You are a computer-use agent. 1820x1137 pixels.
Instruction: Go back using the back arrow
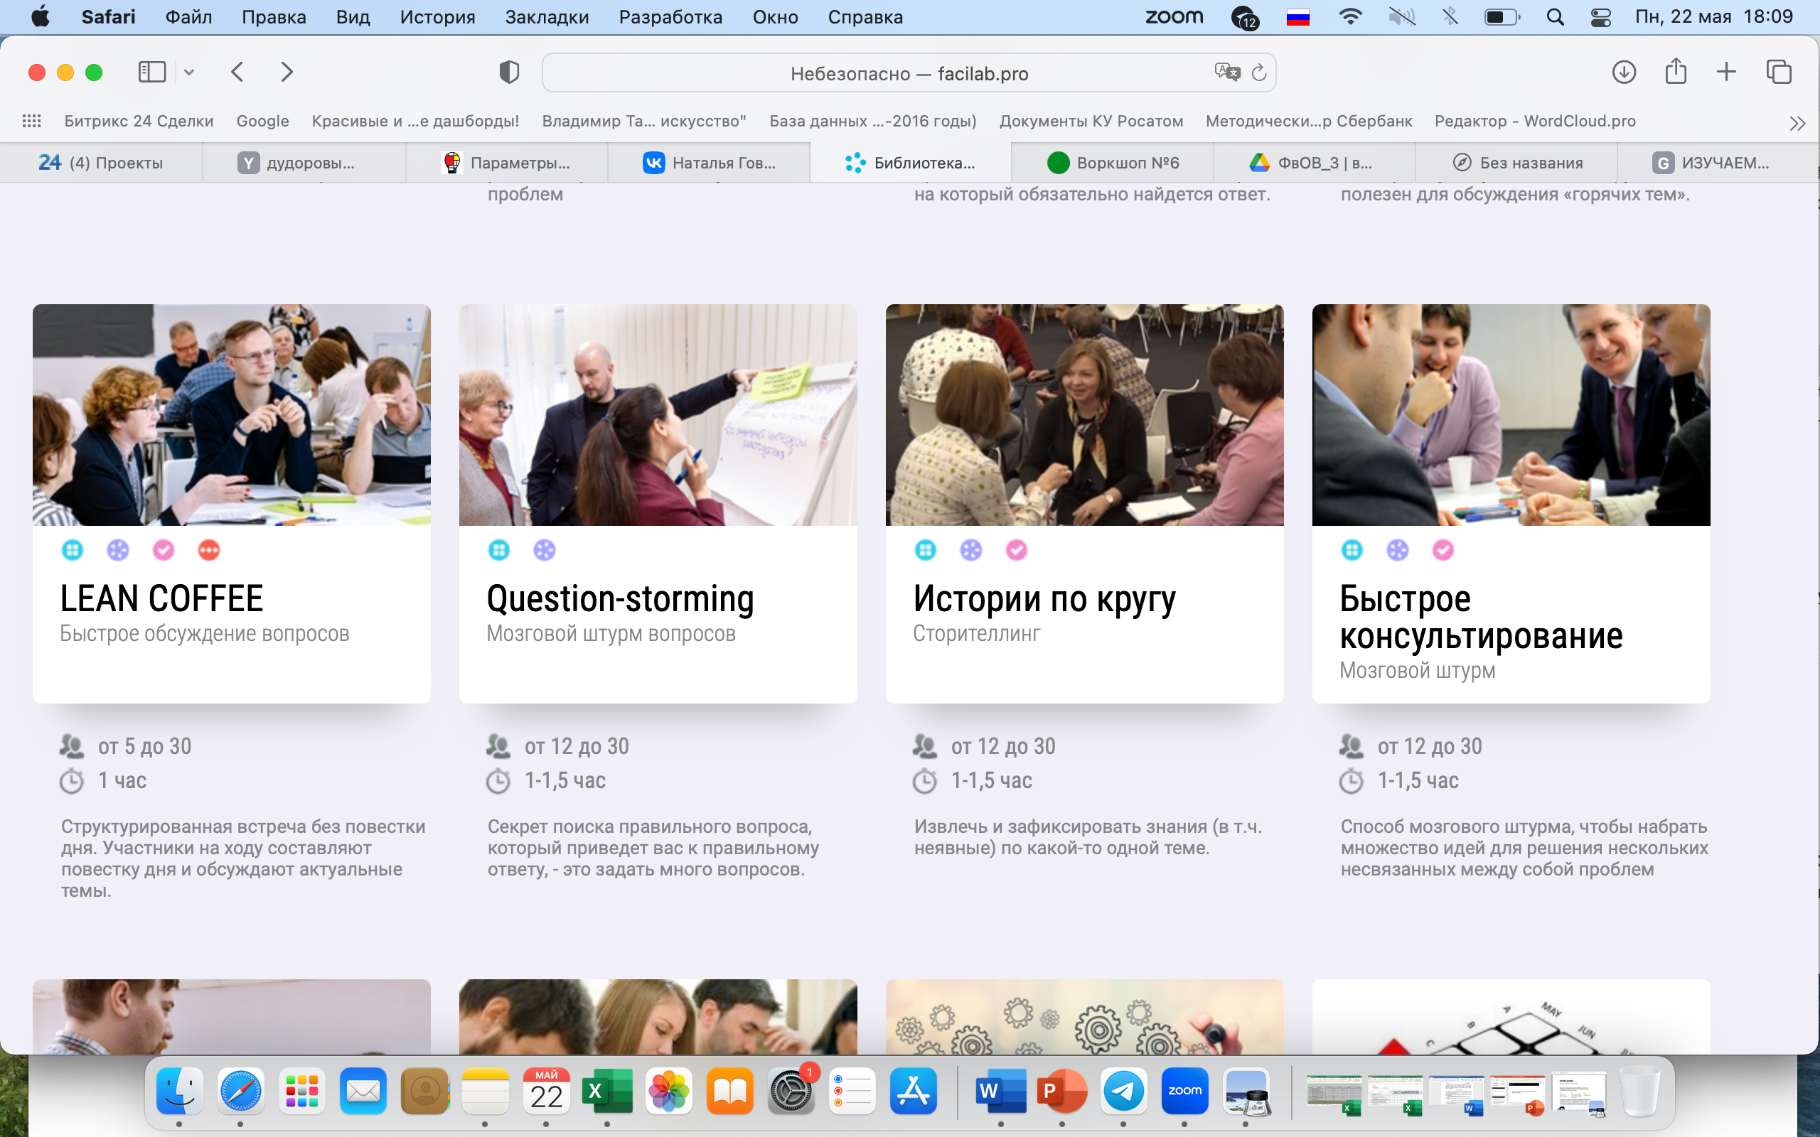point(237,72)
